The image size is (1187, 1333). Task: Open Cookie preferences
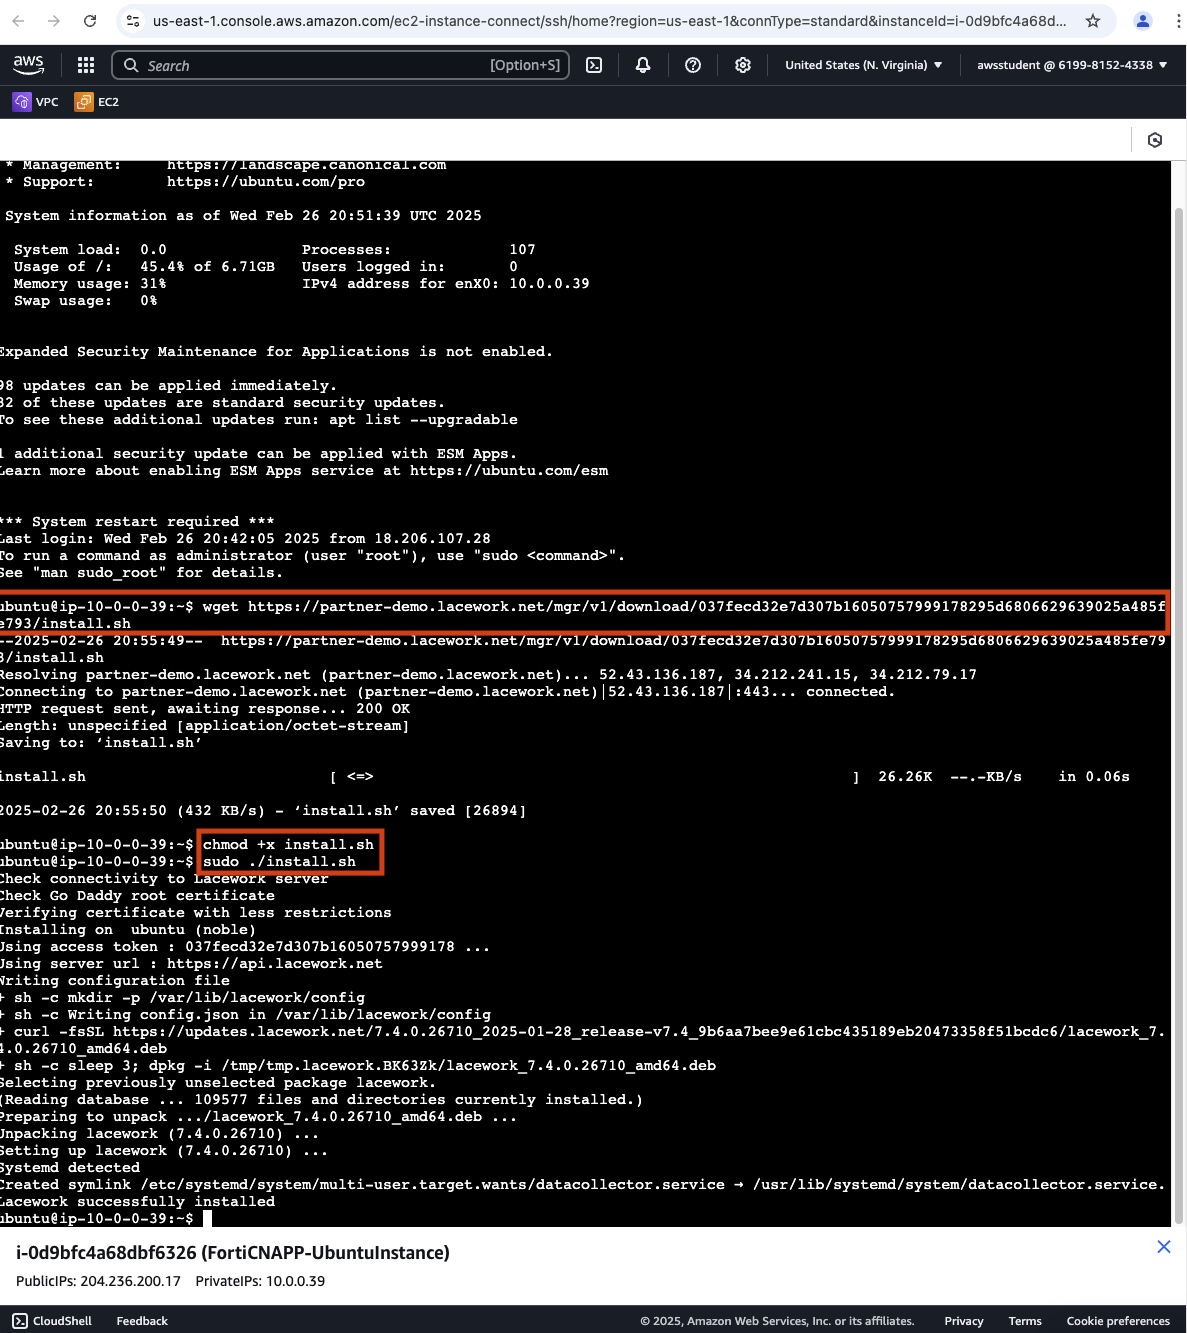pyautogui.click(x=1118, y=1321)
